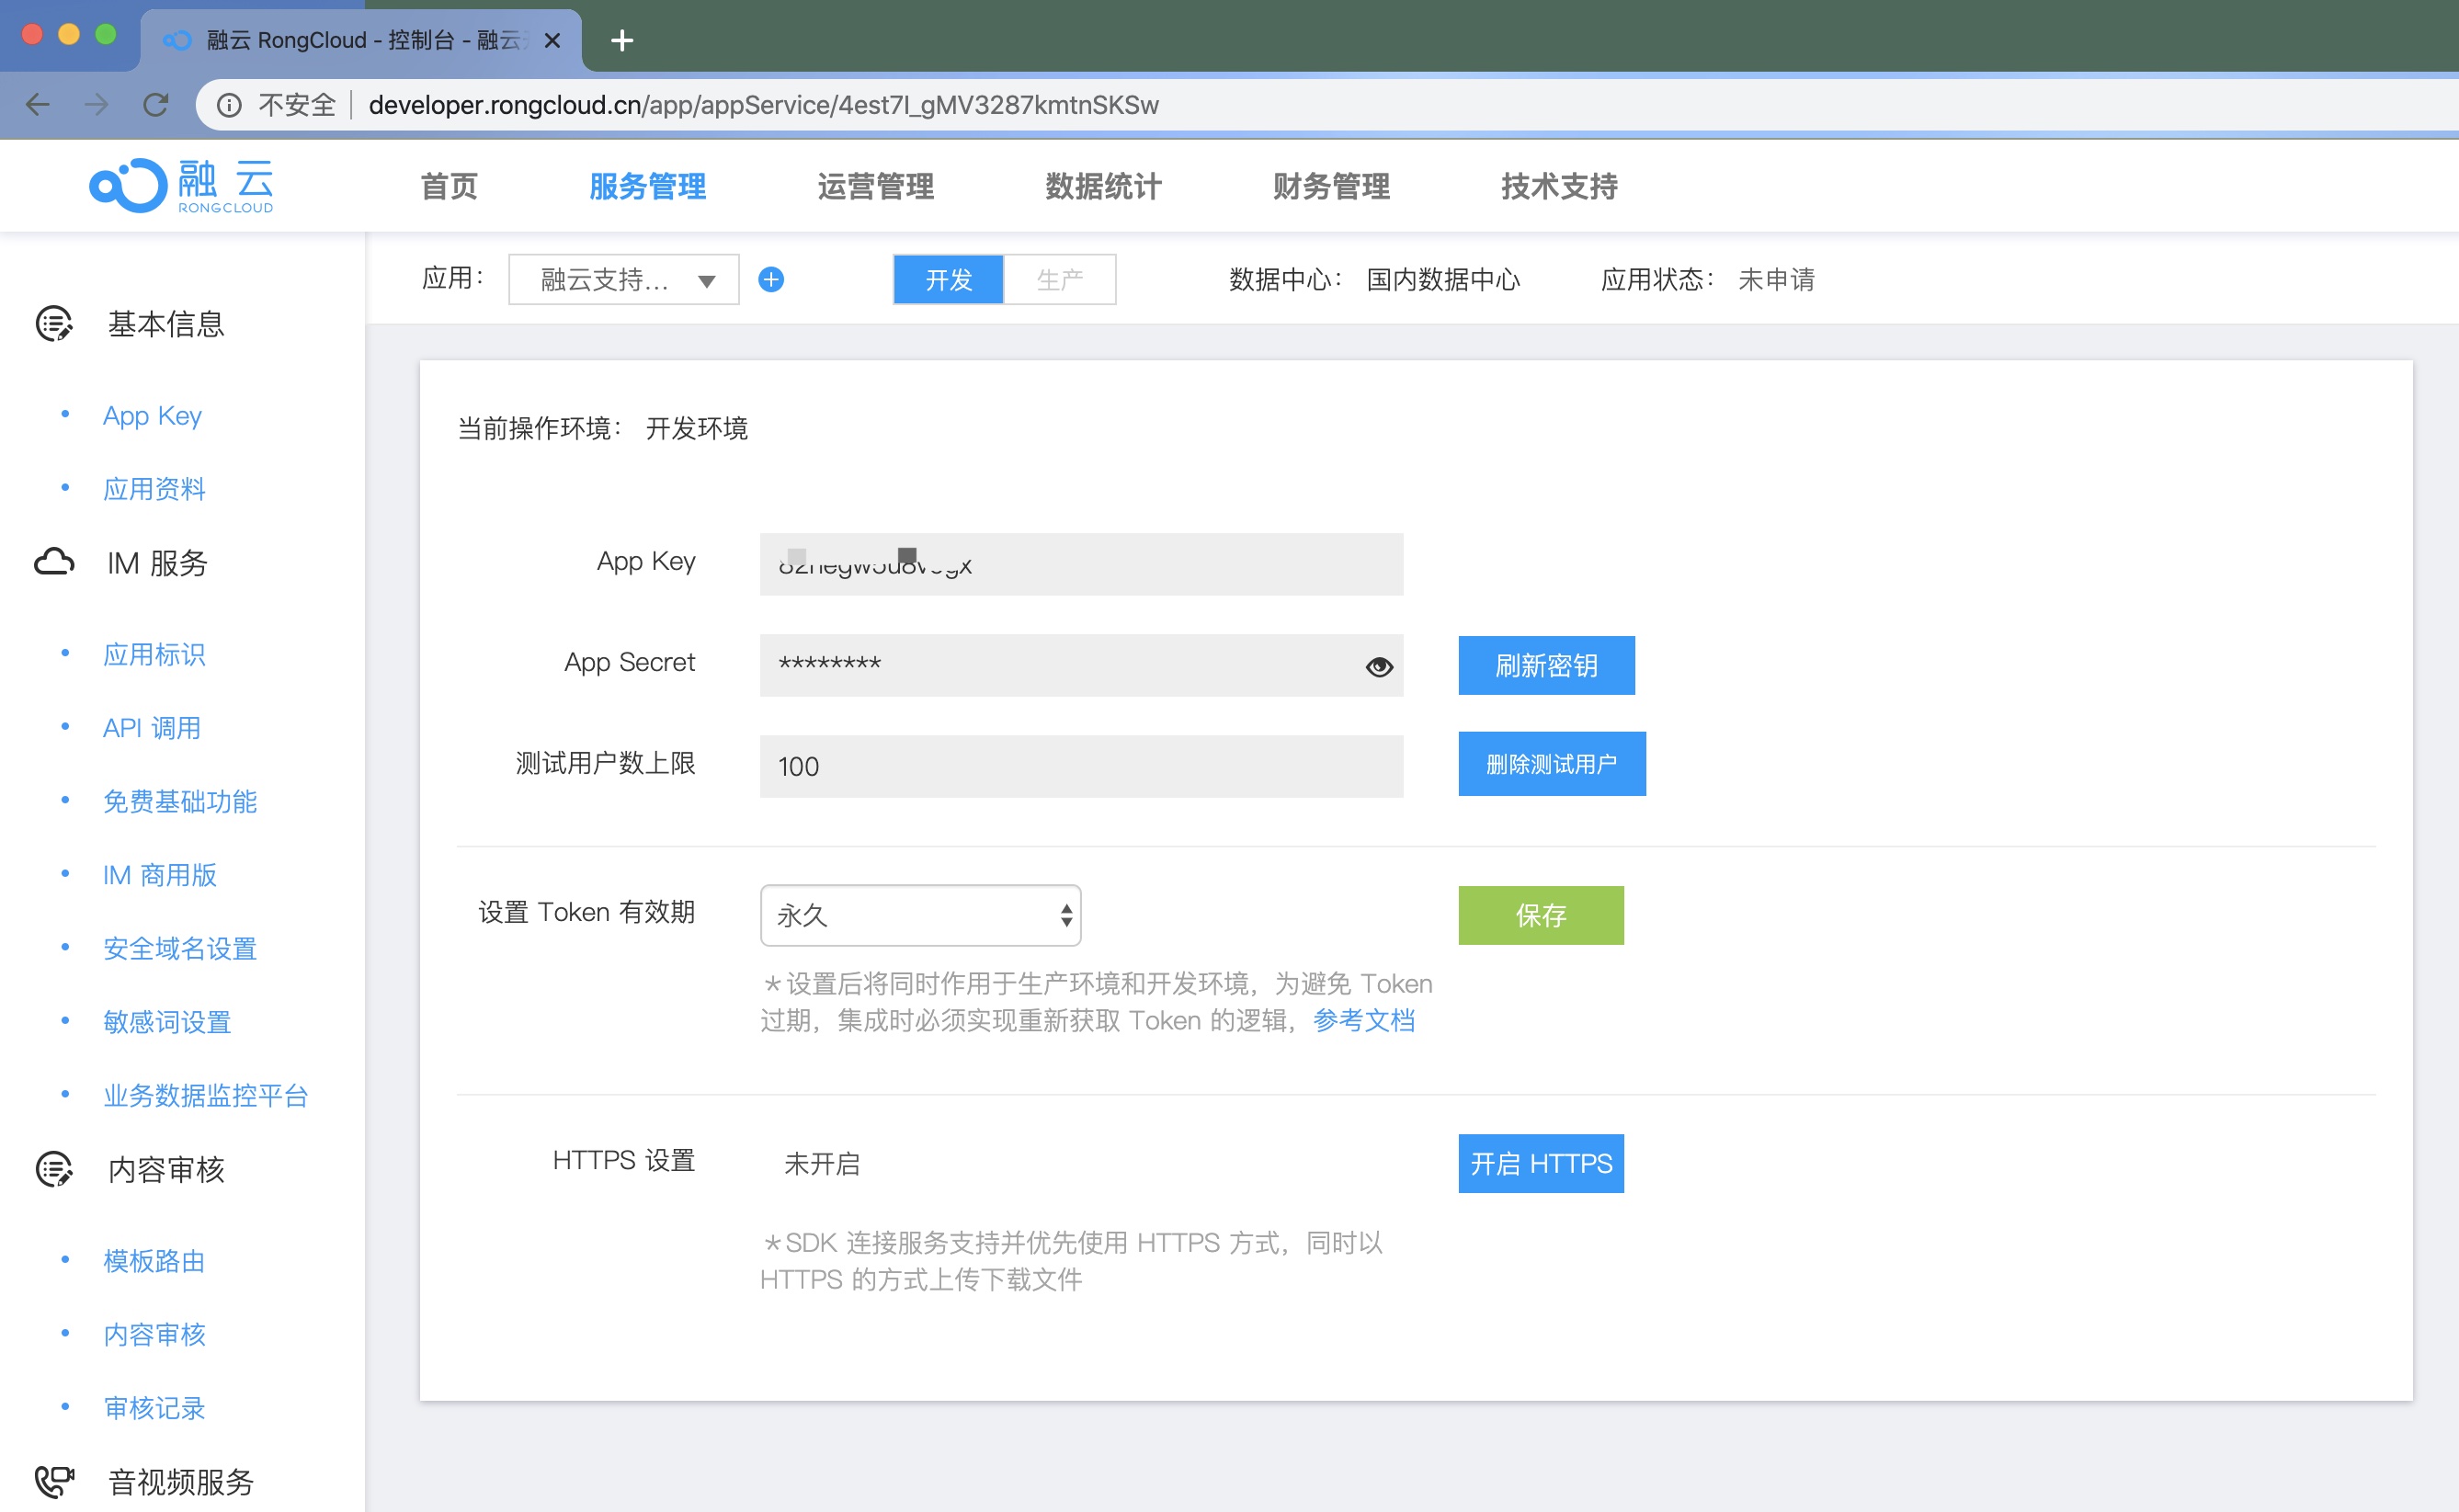Switch to the 开发 environment
This screenshot has width=2459, height=1512.
point(948,279)
